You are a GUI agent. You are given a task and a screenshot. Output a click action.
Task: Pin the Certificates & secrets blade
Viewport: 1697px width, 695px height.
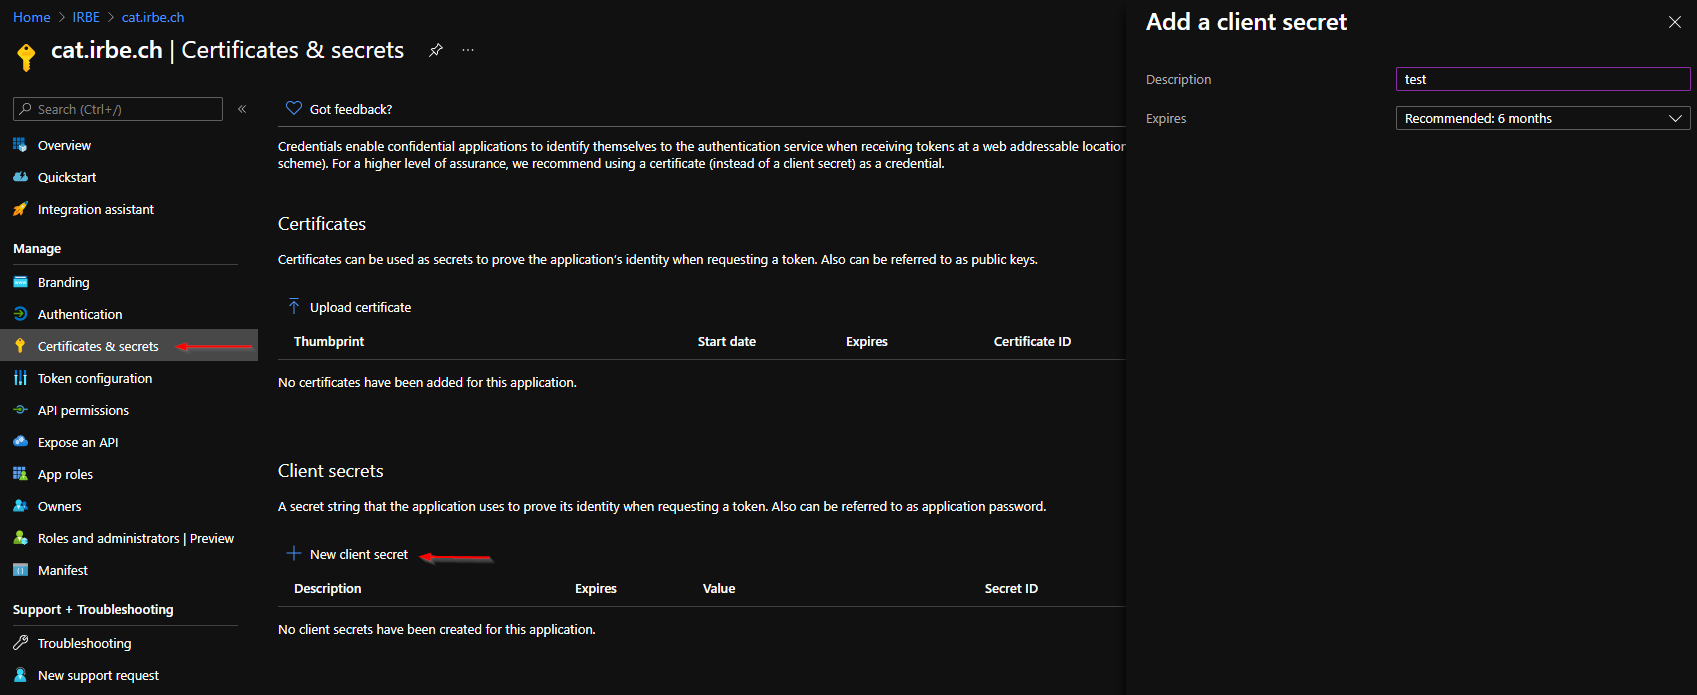(x=436, y=50)
